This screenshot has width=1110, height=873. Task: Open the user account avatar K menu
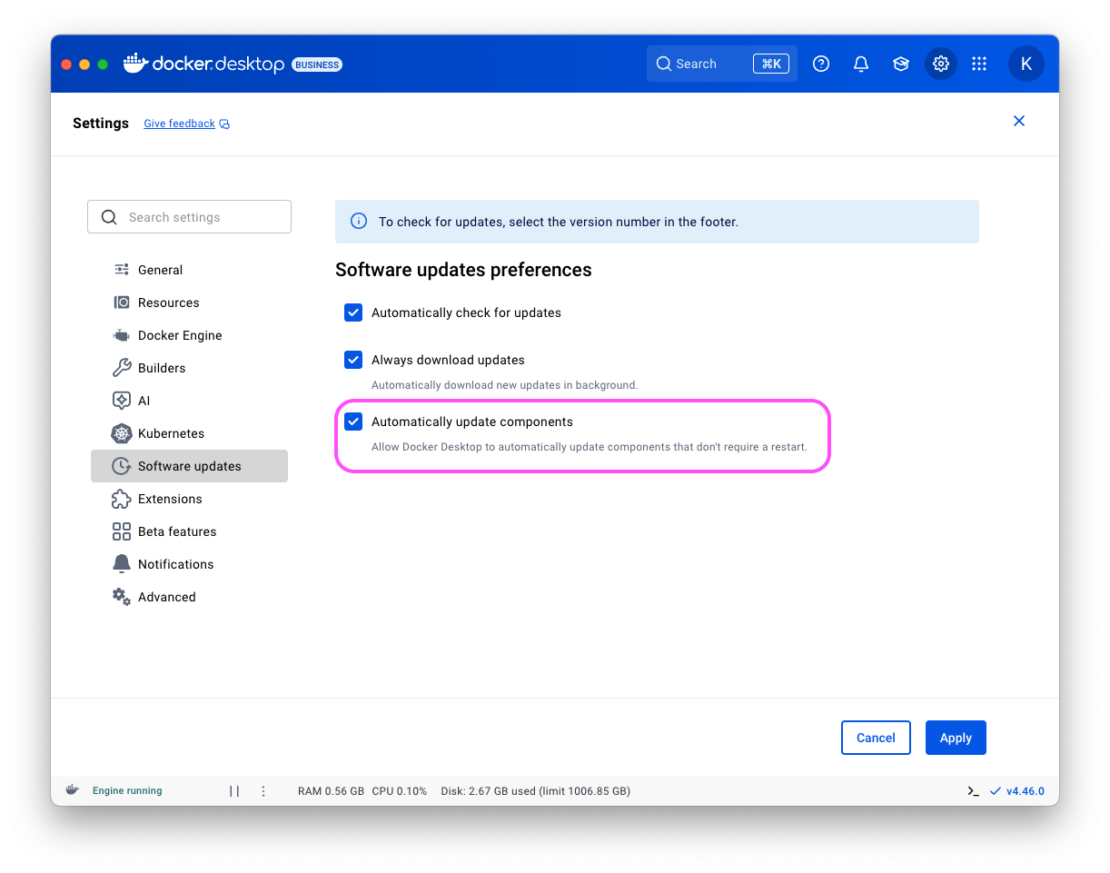(x=1026, y=64)
